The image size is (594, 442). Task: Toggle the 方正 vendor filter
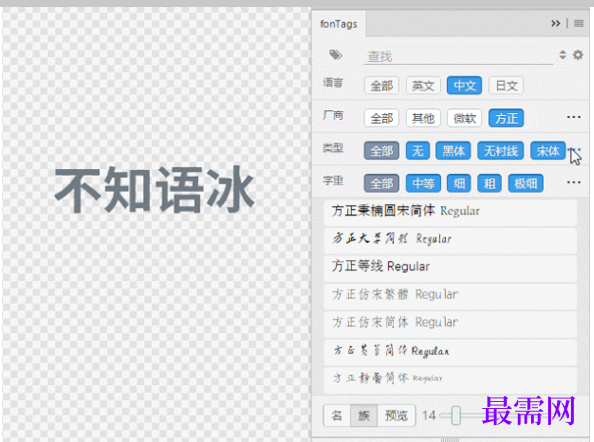click(506, 118)
